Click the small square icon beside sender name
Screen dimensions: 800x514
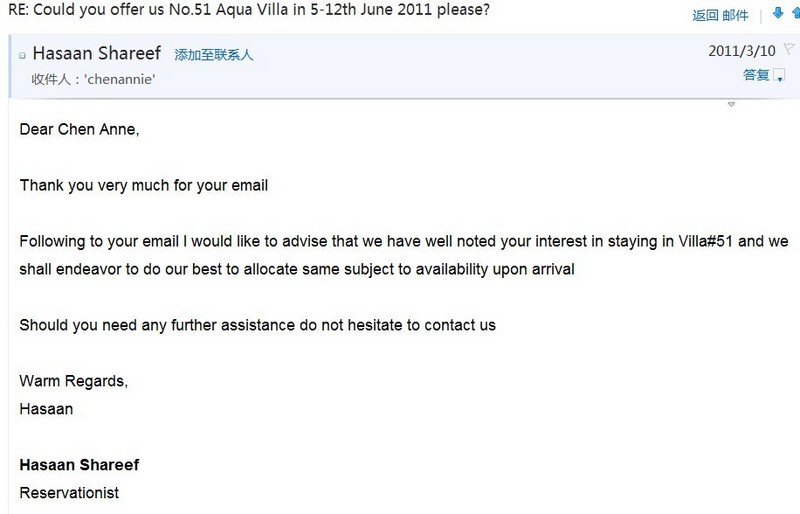click(22, 56)
